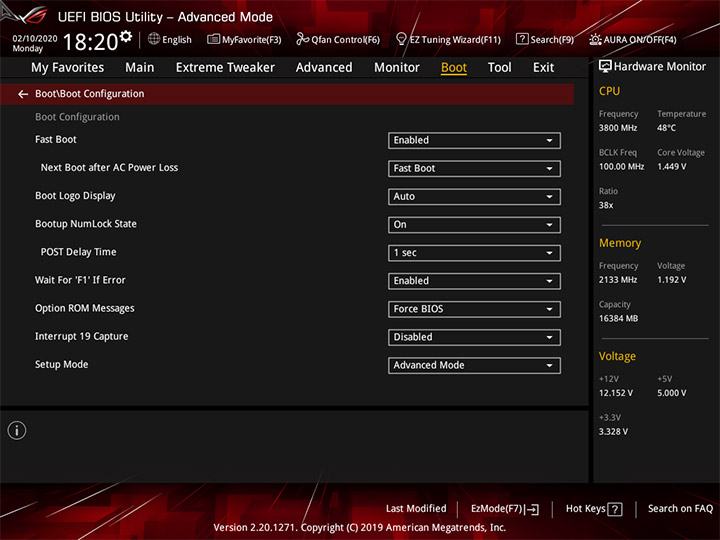
Task: Open the Option ROM Messages dropdown
Action: pos(474,309)
